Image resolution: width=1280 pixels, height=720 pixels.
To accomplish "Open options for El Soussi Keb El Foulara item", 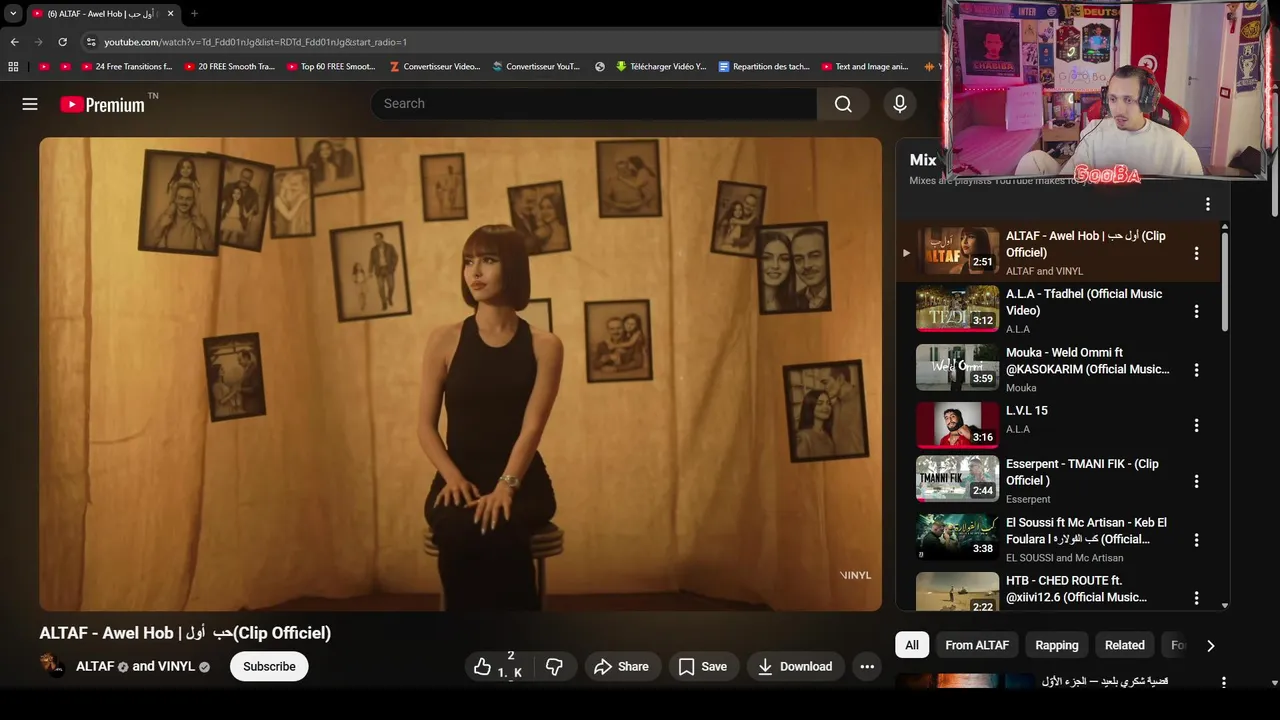I will tap(1196, 540).
